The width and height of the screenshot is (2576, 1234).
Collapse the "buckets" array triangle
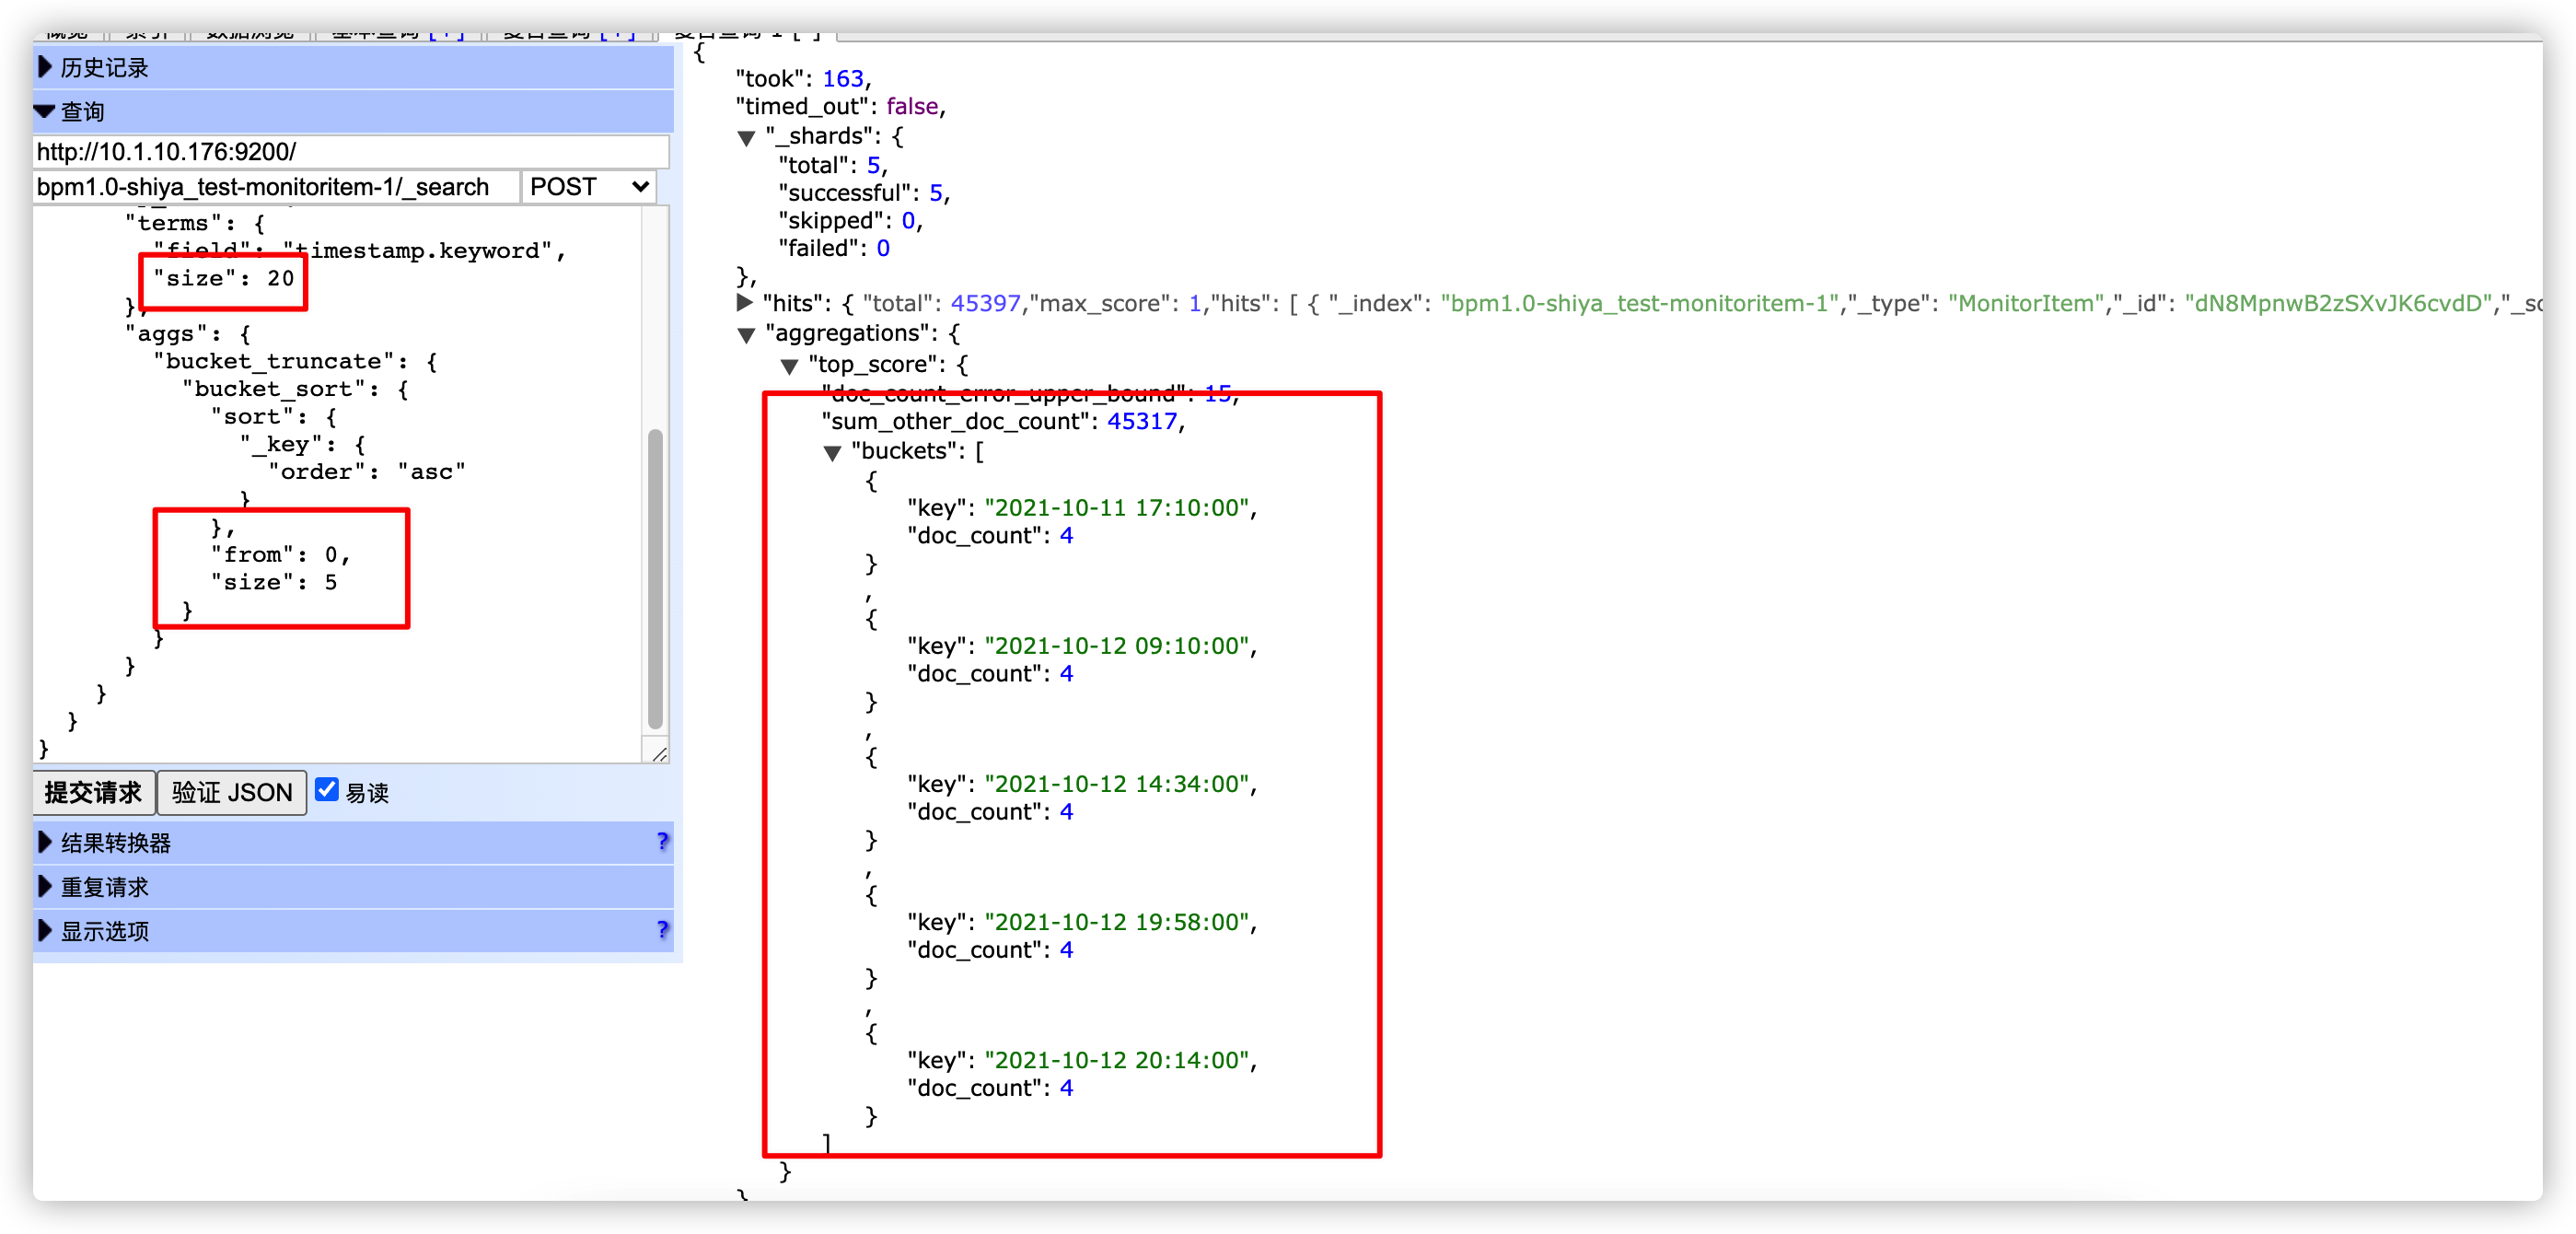point(832,453)
